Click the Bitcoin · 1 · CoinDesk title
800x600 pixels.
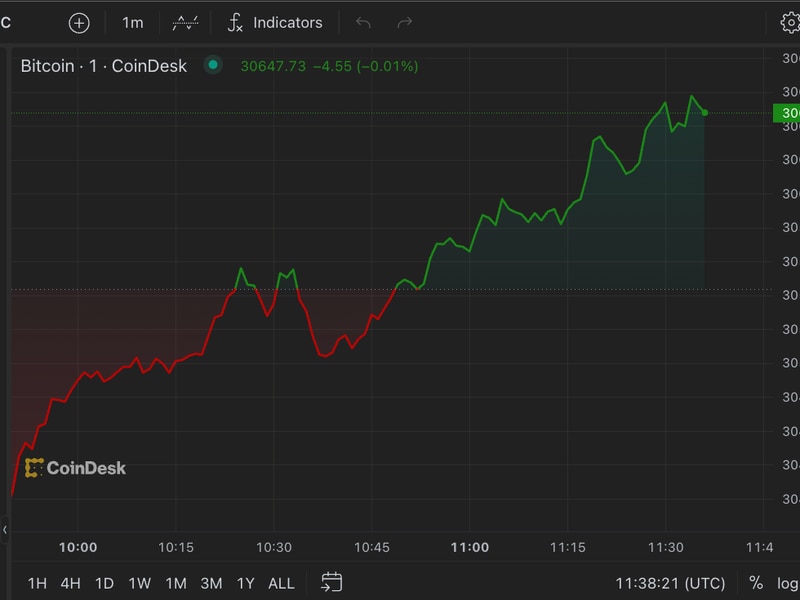(x=104, y=66)
